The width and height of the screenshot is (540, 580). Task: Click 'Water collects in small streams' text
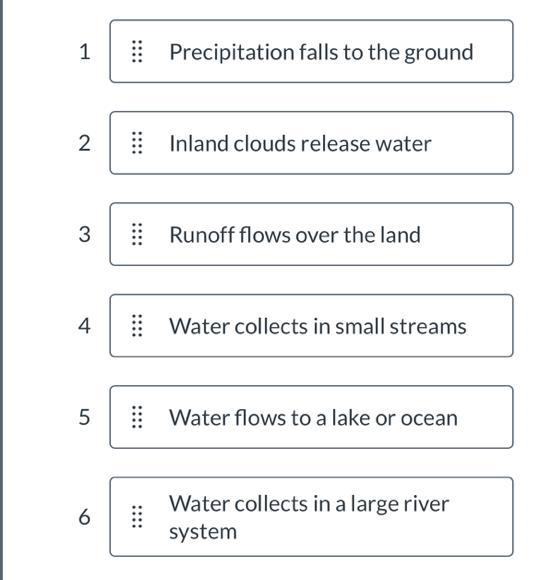pos(318,326)
